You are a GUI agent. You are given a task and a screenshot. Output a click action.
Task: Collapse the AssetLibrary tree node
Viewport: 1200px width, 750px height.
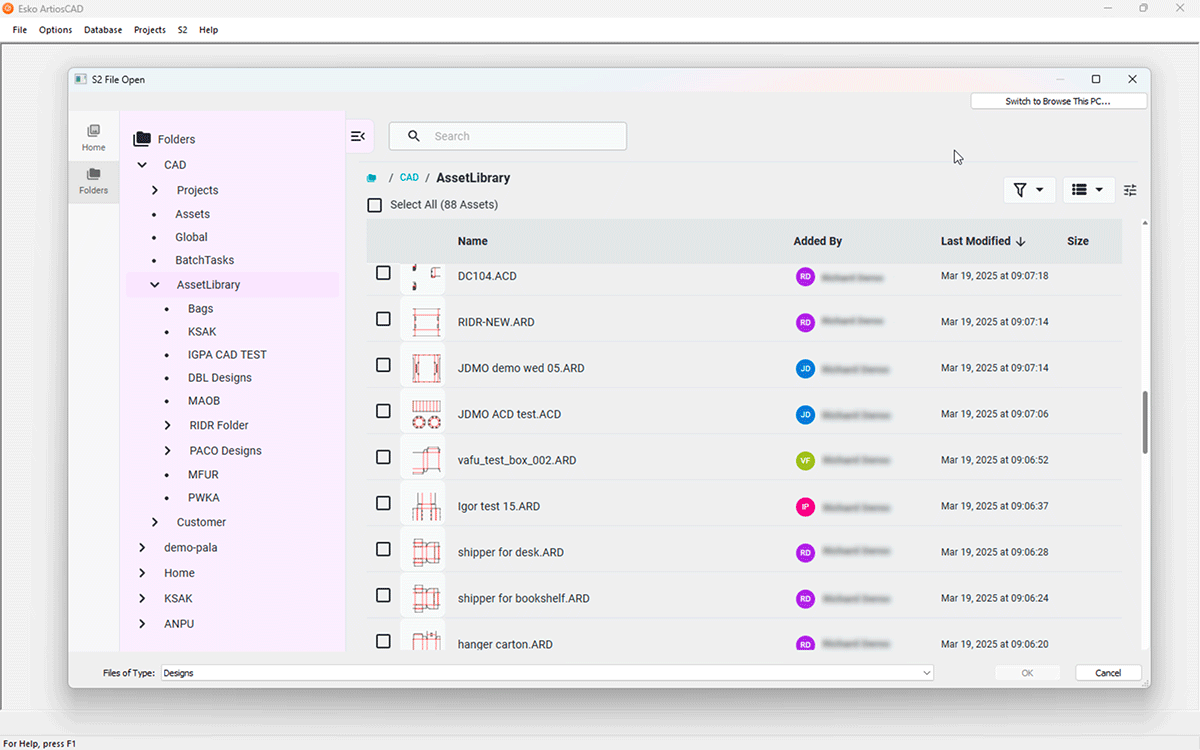[155, 285]
